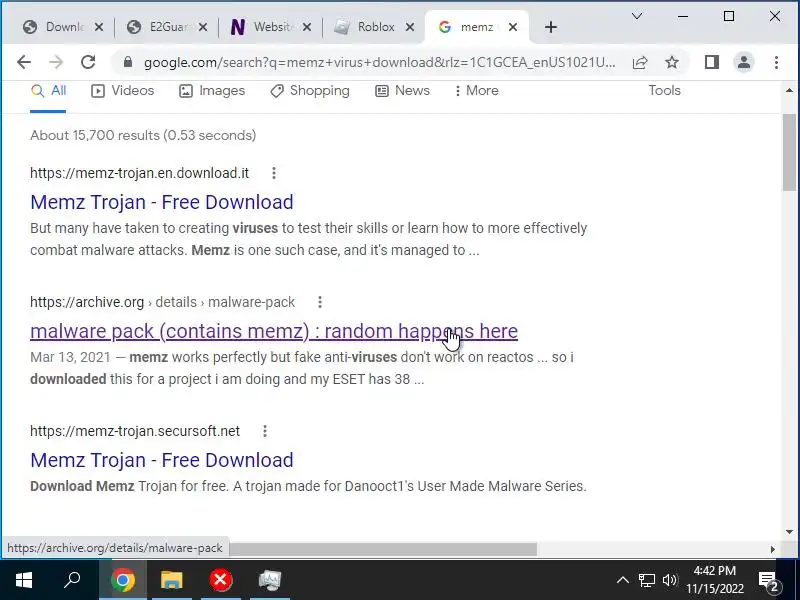Screen dimensions: 800x600
Task: Close the active memz Google tab
Action: pyautogui.click(x=513, y=27)
